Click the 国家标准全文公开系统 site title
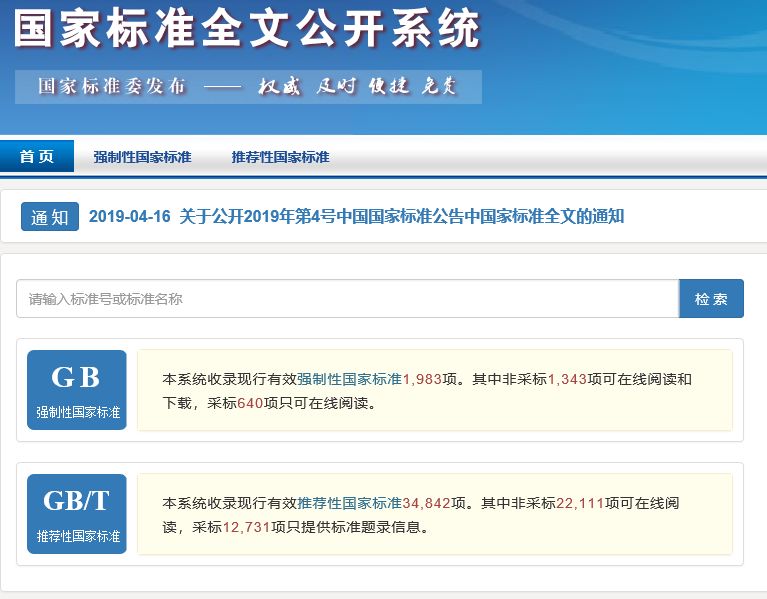Image resolution: width=767 pixels, height=599 pixels. 247,28
